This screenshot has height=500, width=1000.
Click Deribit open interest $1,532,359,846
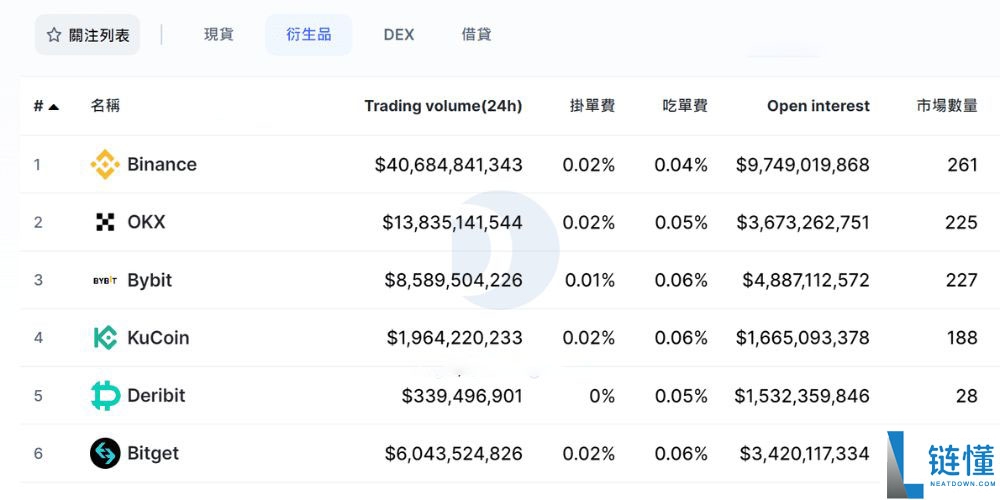pyautogui.click(x=802, y=395)
